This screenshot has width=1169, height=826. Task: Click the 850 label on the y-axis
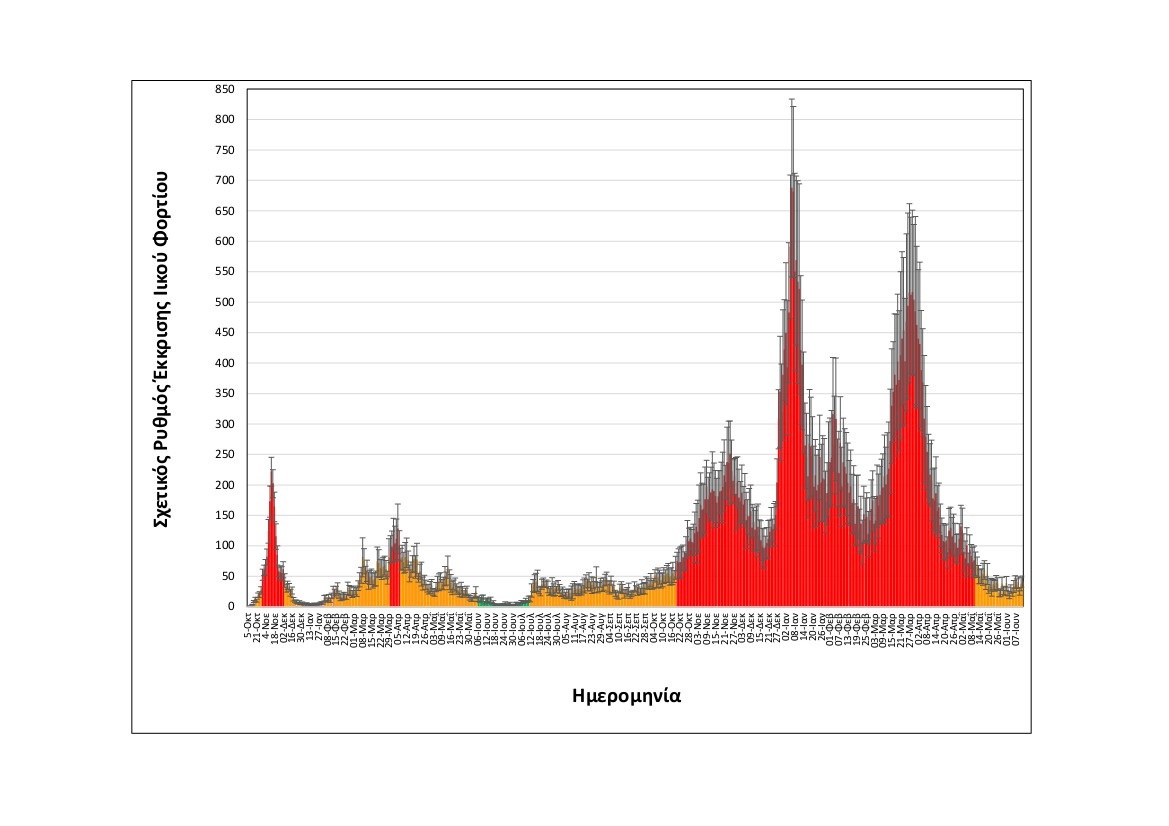pyautogui.click(x=224, y=89)
